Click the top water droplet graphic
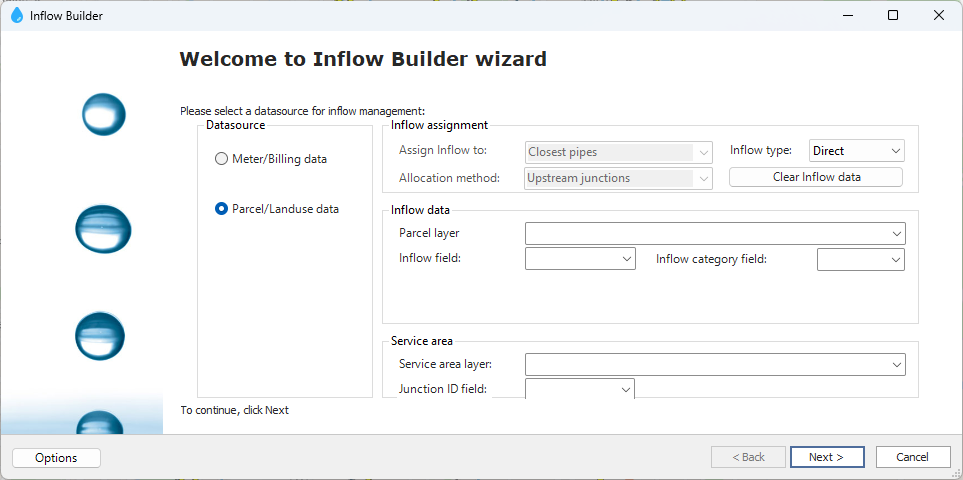Screen dimensions: 963x480 point(103,114)
